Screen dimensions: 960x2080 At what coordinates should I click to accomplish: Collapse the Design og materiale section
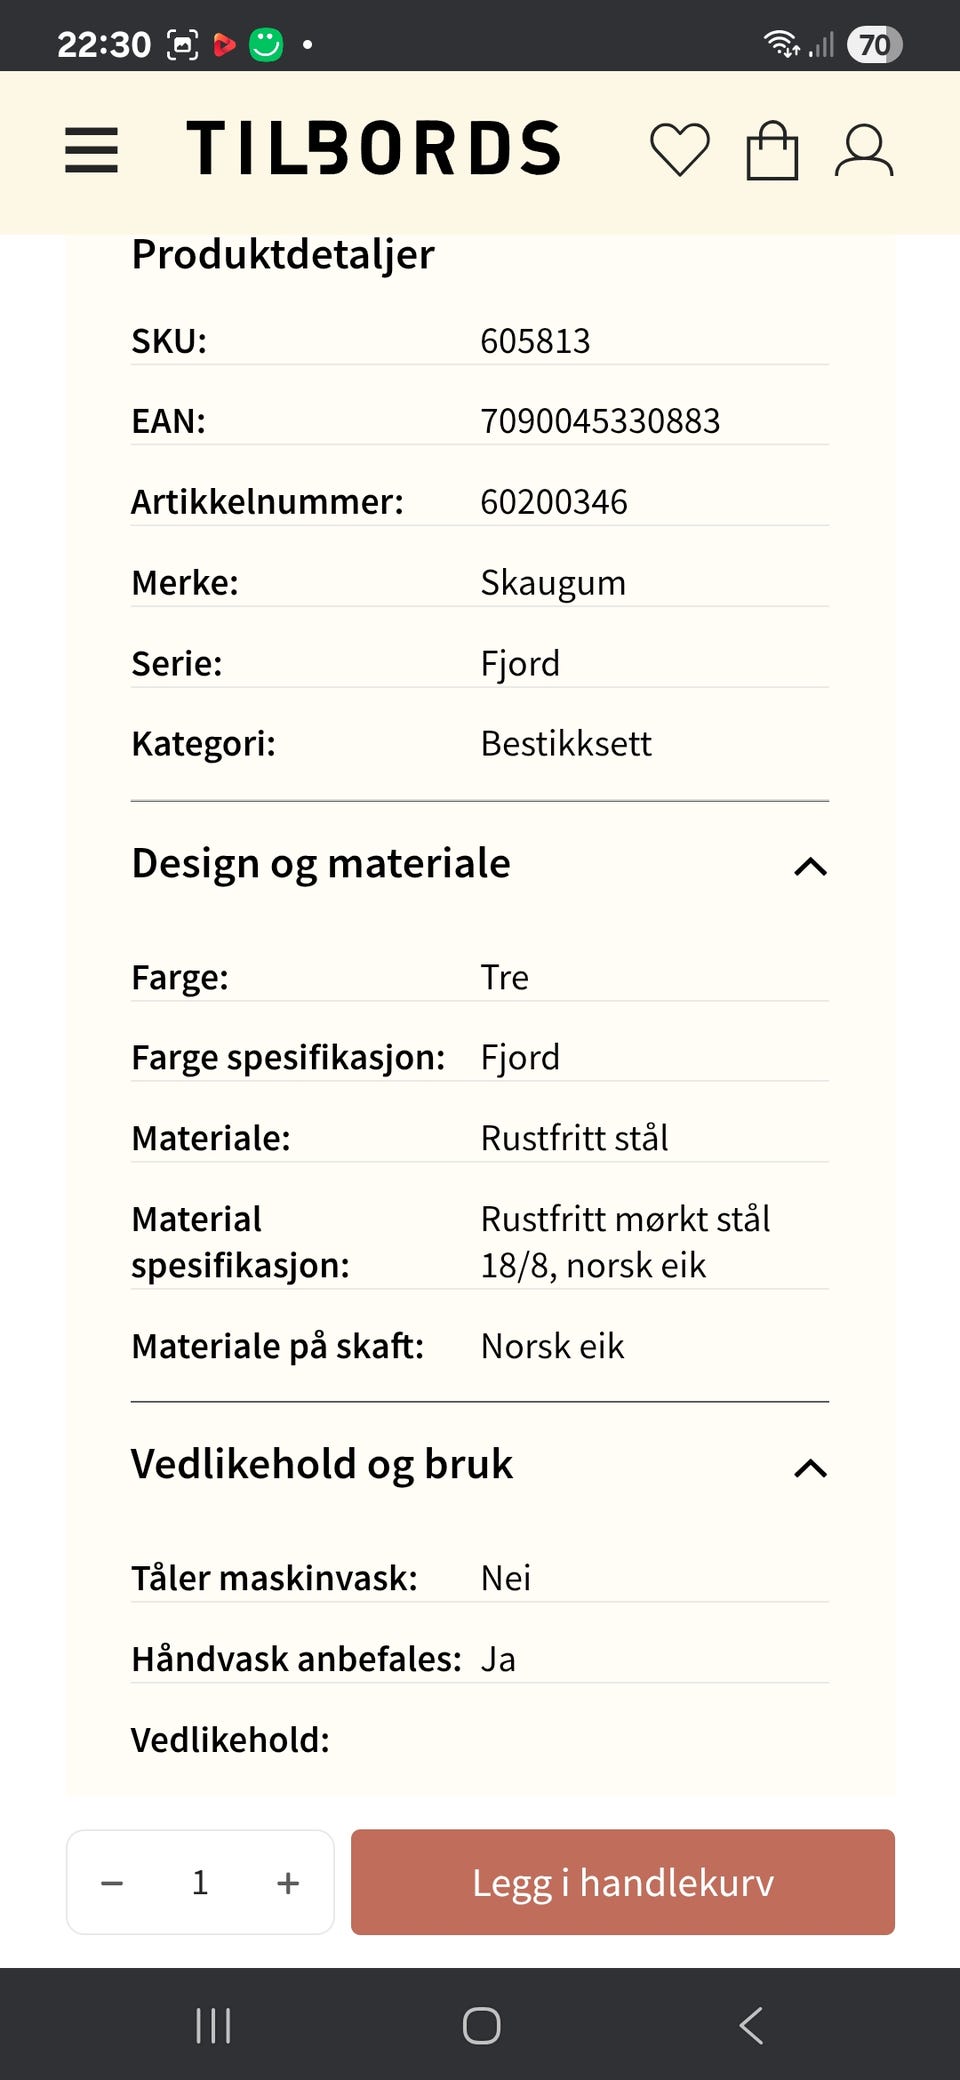(x=812, y=868)
